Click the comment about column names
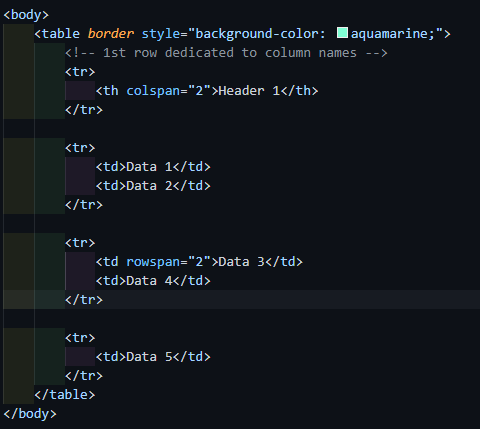 coord(226,53)
